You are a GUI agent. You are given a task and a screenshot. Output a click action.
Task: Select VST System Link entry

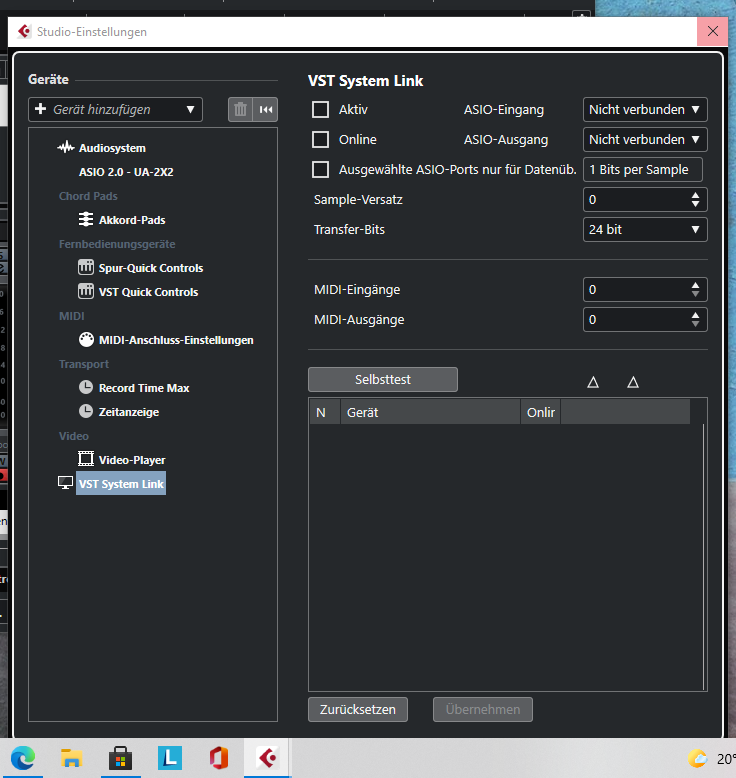(121, 483)
